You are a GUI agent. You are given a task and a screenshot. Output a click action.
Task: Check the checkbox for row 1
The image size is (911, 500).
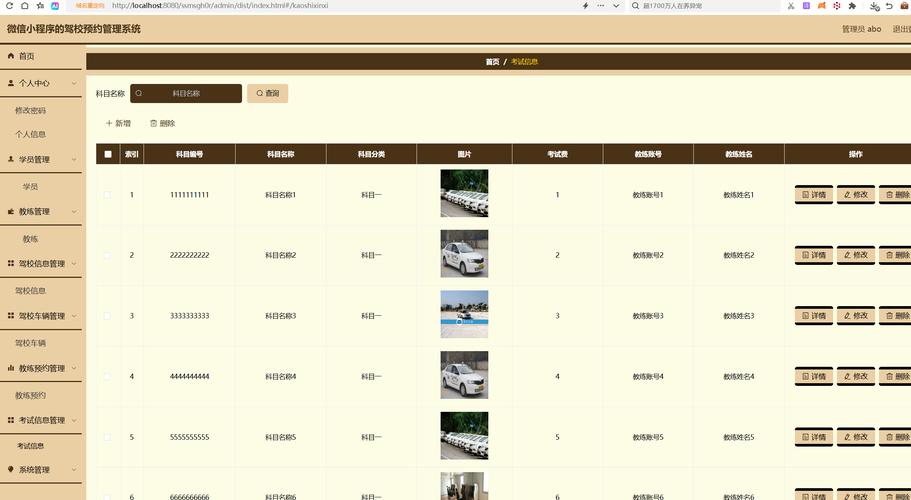108,195
